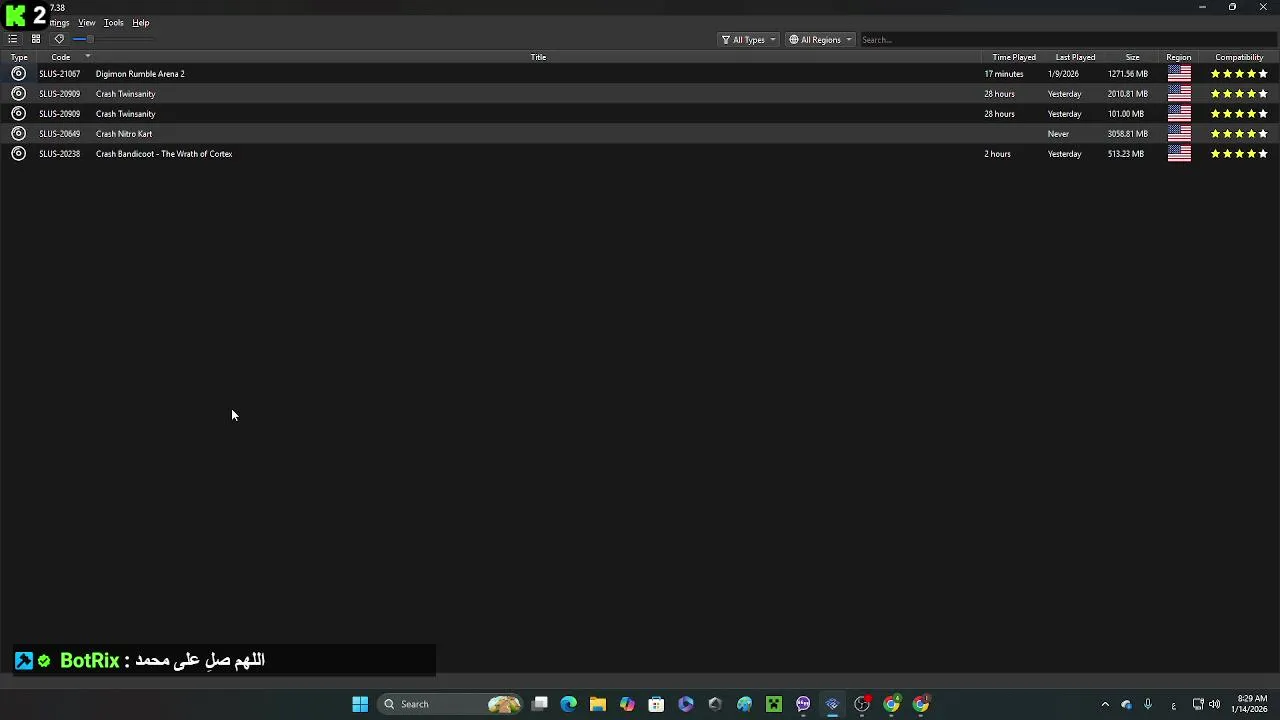The width and height of the screenshot is (1280, 720).
Task: Launch Microsoft Edge from the taskbar
Action: (x=569, y=704)
